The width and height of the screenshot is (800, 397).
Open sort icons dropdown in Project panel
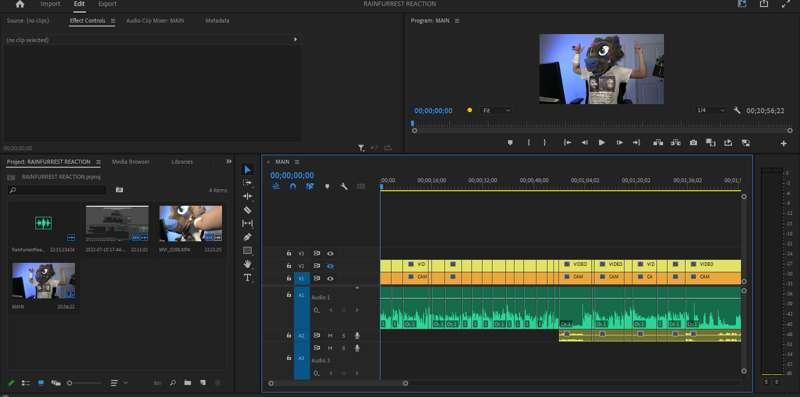click(x=117, y=383)
